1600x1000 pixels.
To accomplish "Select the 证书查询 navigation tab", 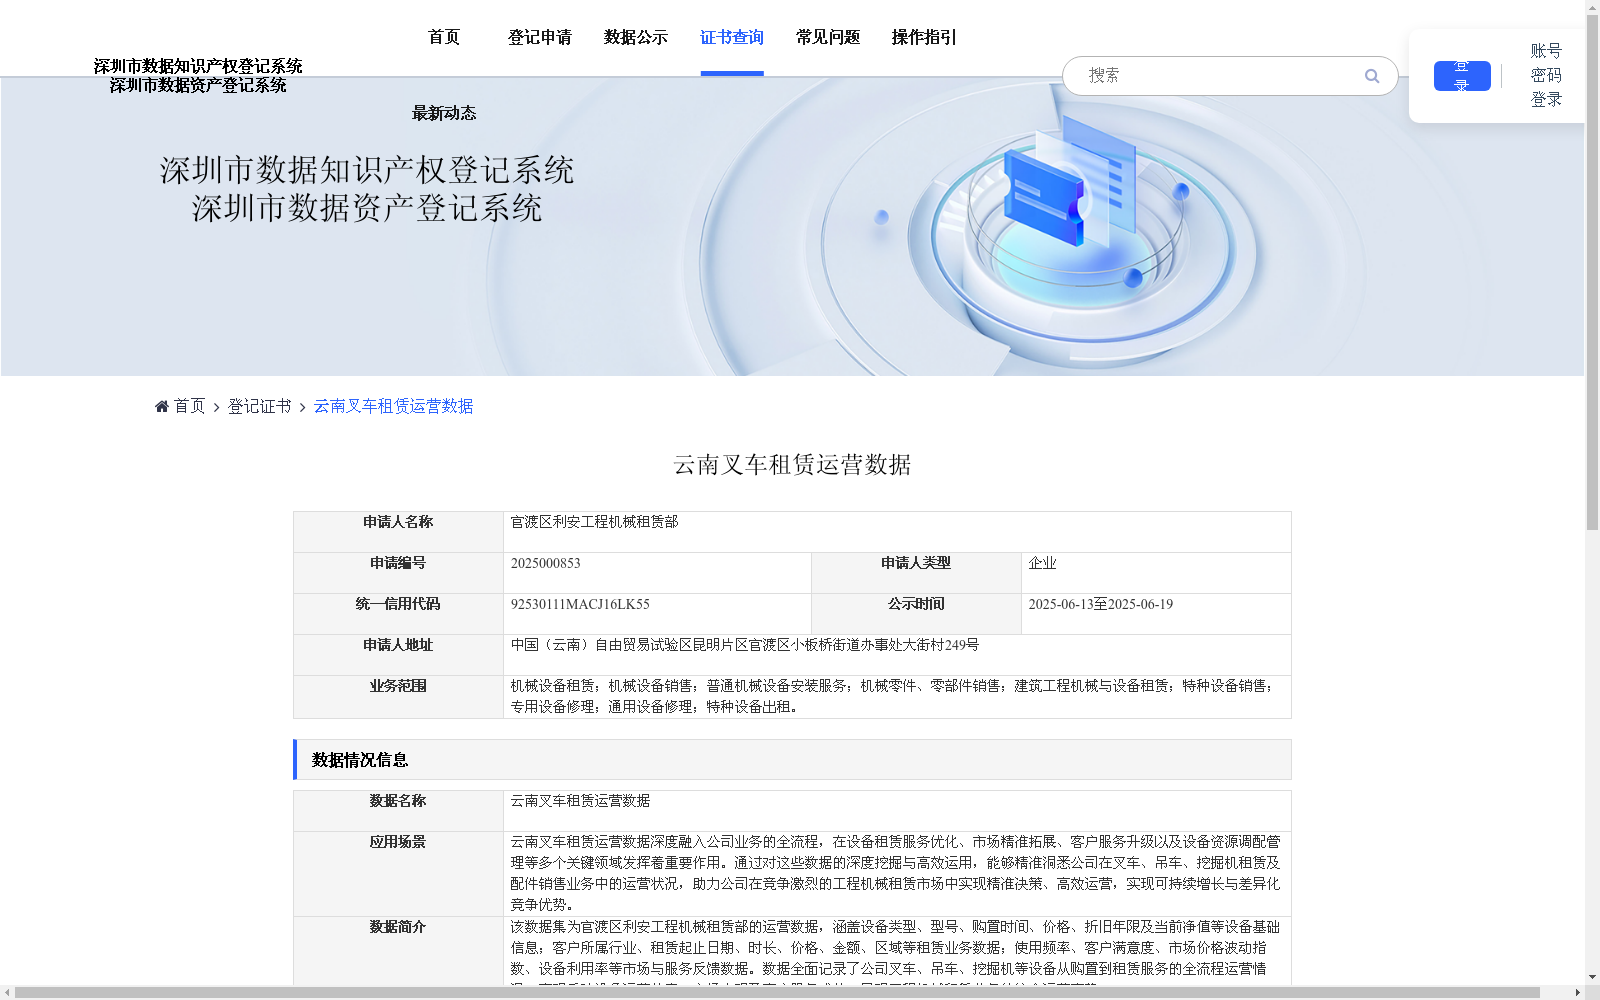I will (732, 37).
